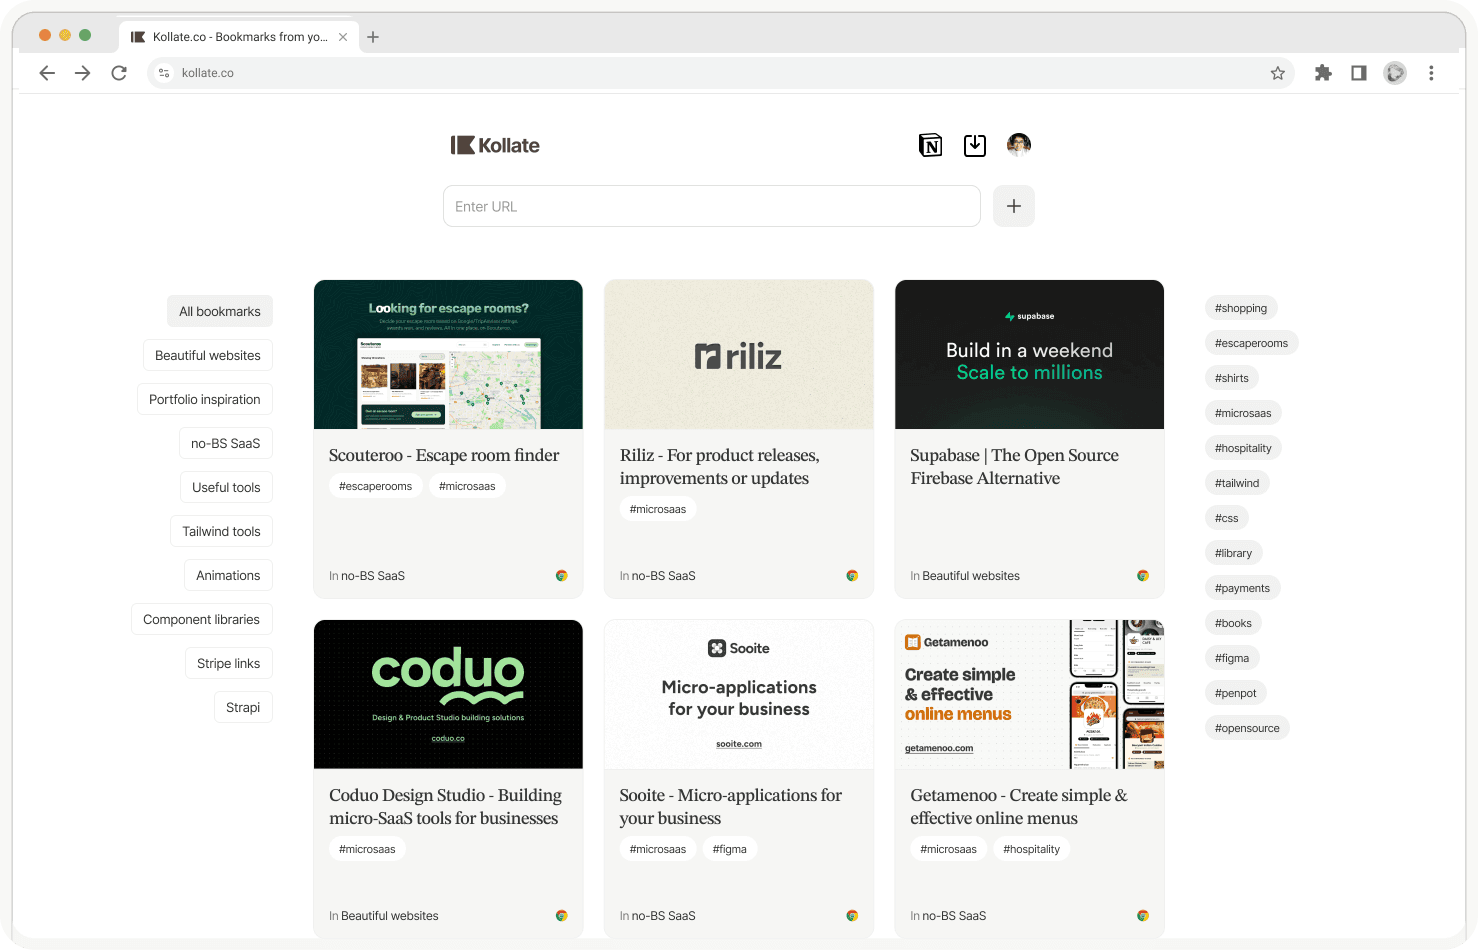1478x950 pixels.
Task: Filter by #tailwind tag
Action: 1237,483
